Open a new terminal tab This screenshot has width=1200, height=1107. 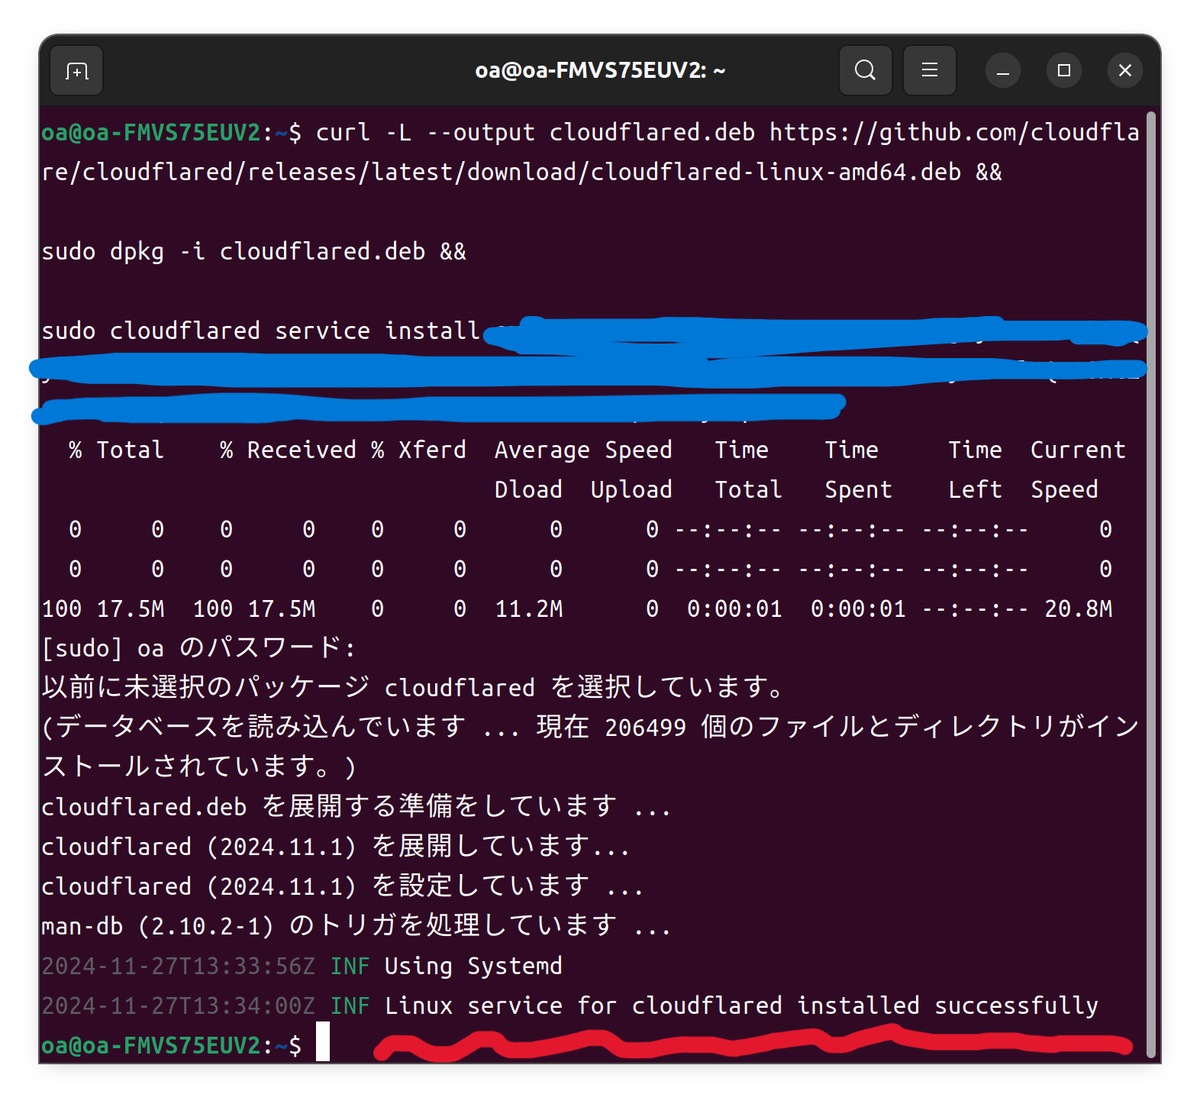click(77, 71)
